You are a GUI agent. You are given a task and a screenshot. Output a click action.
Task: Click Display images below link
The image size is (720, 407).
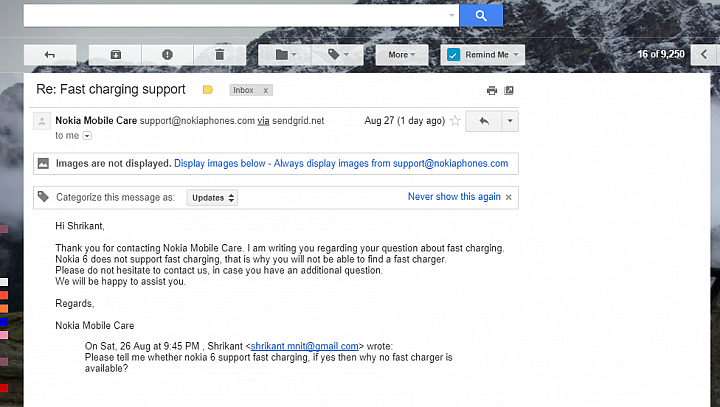point(219,164)
